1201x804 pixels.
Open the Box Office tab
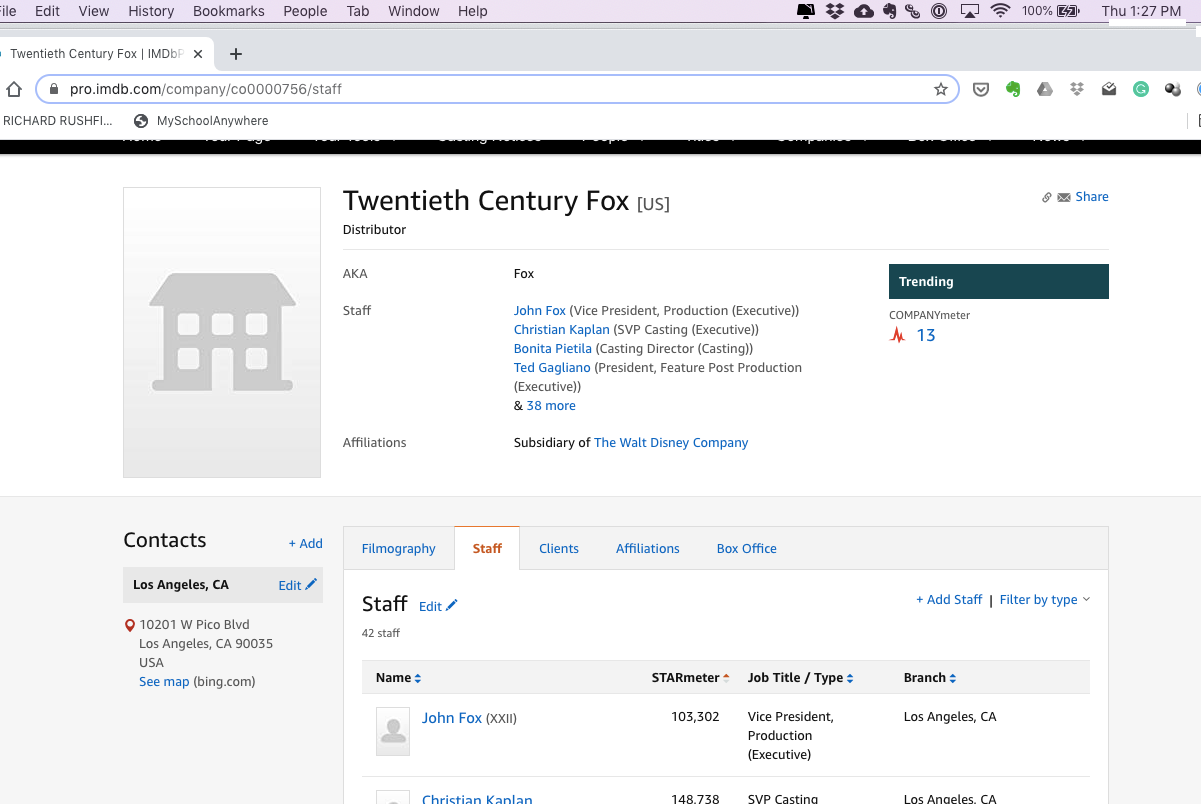[x=747, y=548]
